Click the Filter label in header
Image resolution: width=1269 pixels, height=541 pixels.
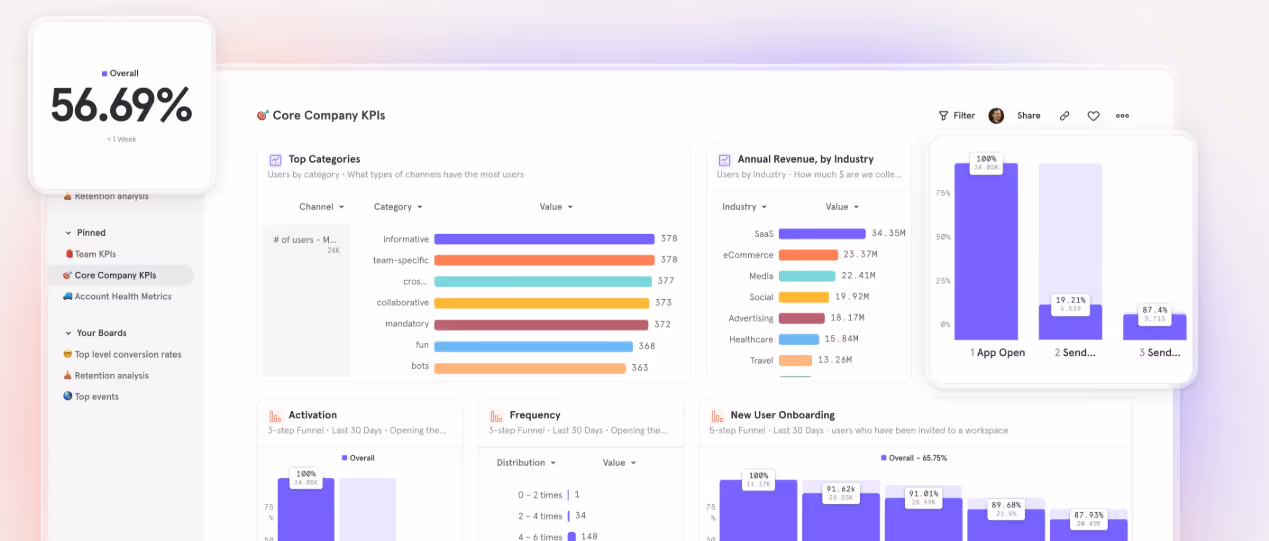(x=964, y=116)
